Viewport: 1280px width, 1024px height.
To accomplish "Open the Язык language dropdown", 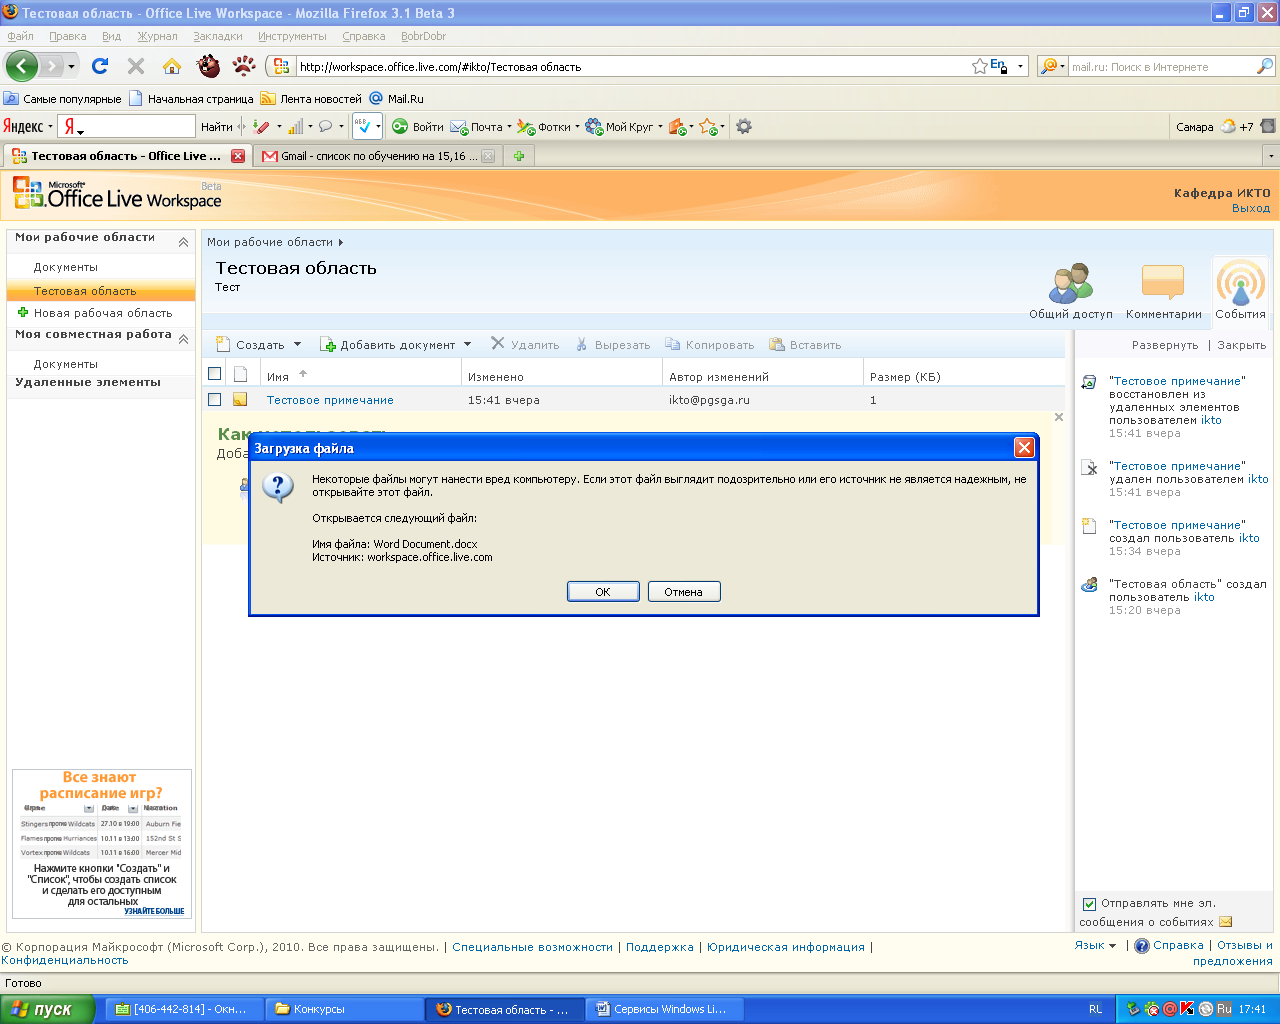I will coord(1095,946).
